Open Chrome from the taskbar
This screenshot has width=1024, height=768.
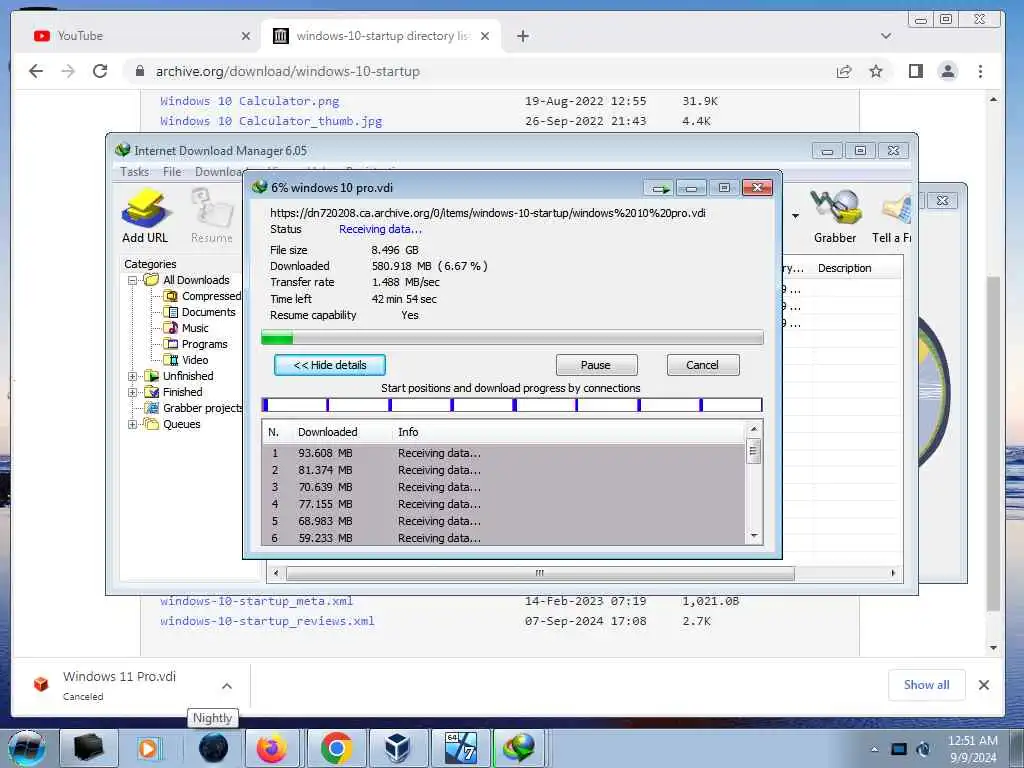[x=336, y=748]
